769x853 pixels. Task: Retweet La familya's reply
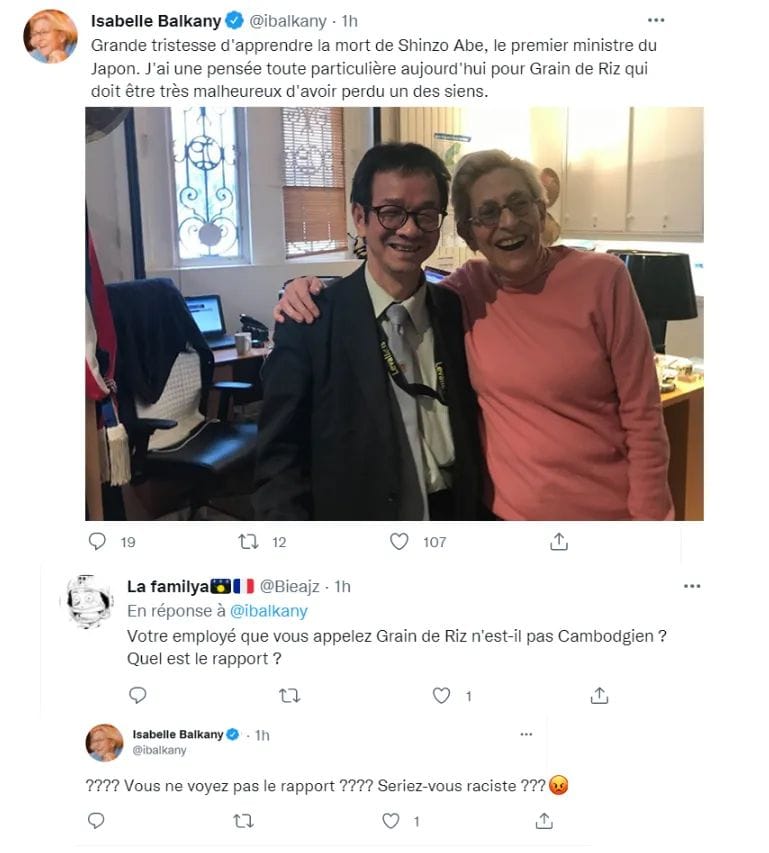click(x=289, y=695)
